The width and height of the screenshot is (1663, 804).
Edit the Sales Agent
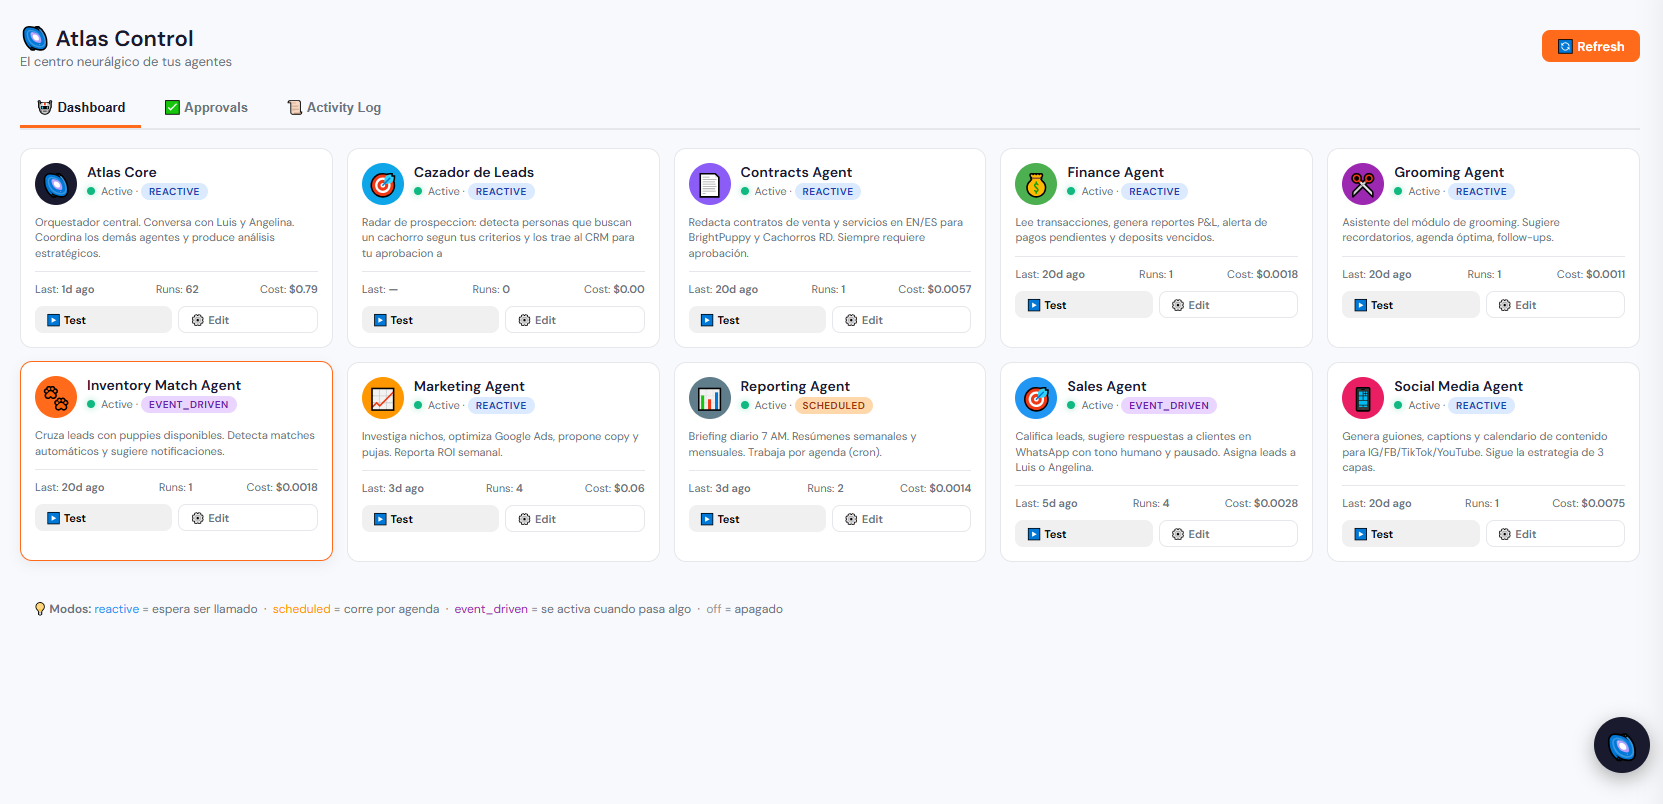[x=1228, y=534]
